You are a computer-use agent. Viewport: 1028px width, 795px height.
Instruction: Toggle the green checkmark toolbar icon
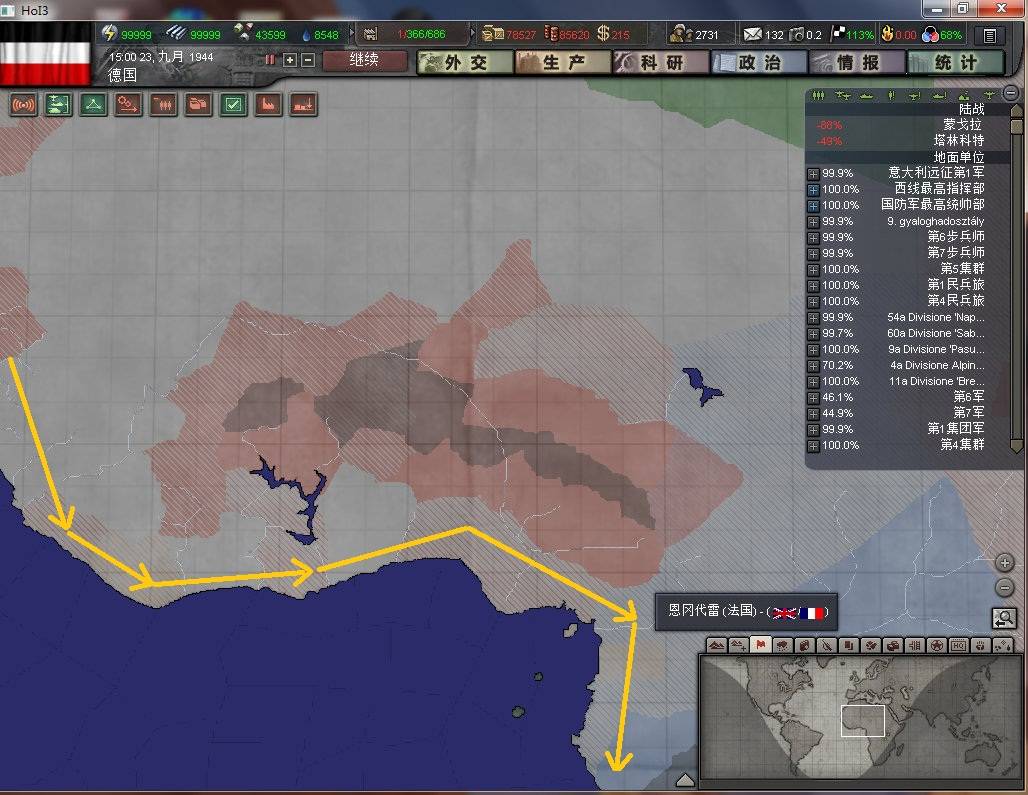click(x=233, y=104)
